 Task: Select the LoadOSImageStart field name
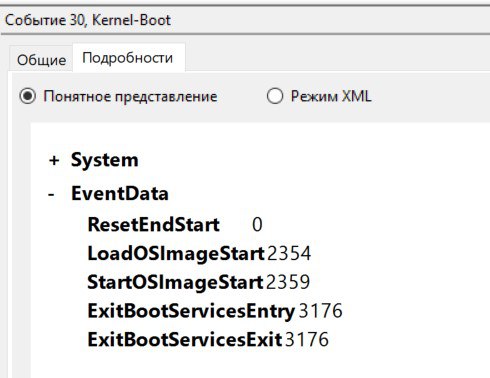(176, 253)
